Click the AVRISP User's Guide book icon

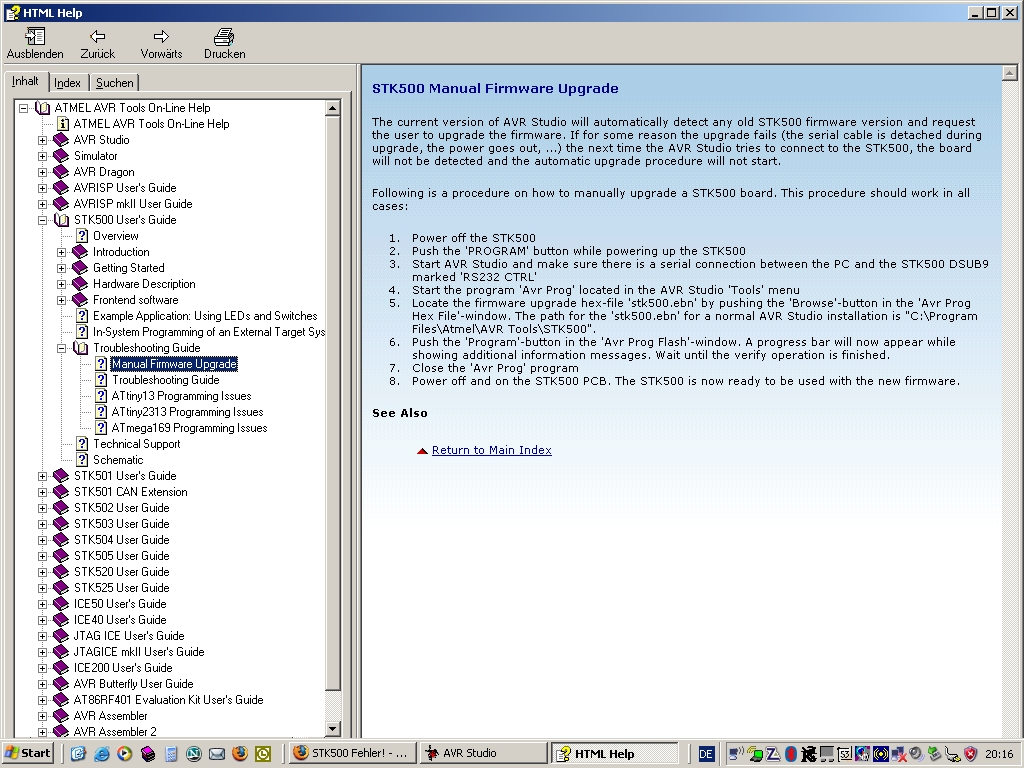(x=61, y=188)
